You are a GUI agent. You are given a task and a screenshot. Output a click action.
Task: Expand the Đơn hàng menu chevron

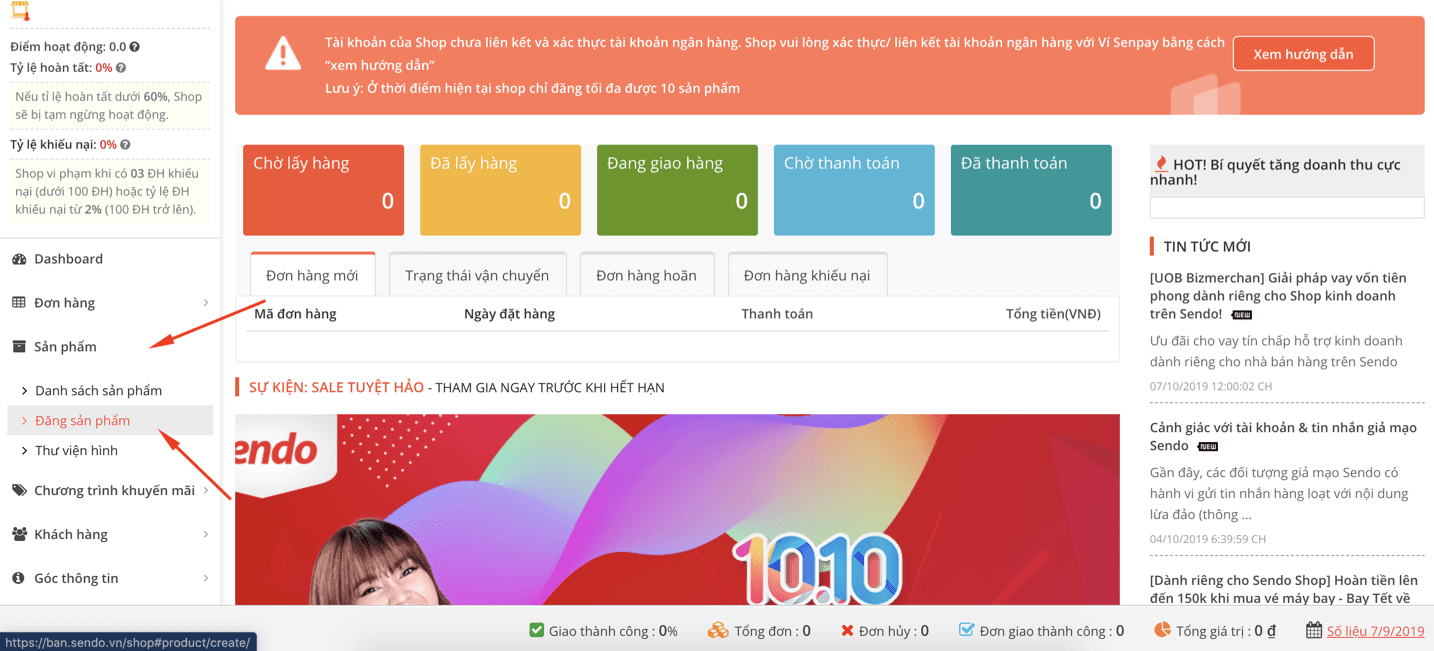206,303
